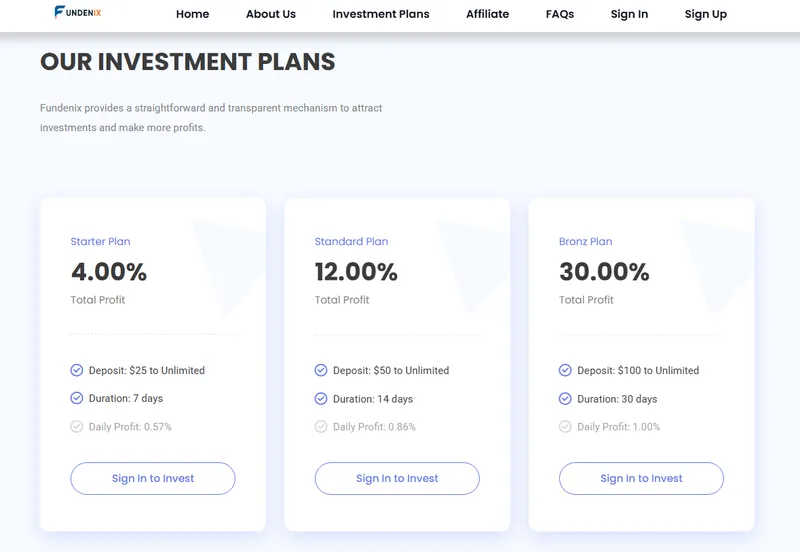Click greyed checkmark beside Daily Profit 1.00%
The width and height of the screenshot is (800, 552).
pos(565,426)
